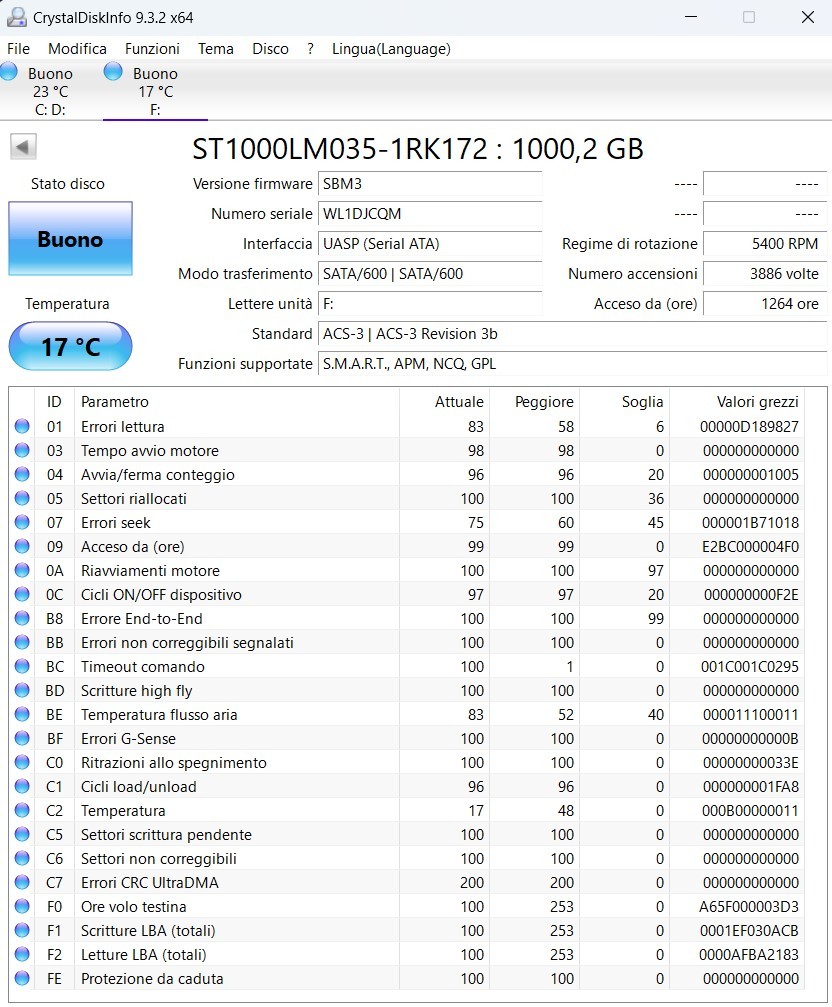Click status orb for Tempo avvio motore row
The image size is (832, 1007).
(x=22, y=450)
